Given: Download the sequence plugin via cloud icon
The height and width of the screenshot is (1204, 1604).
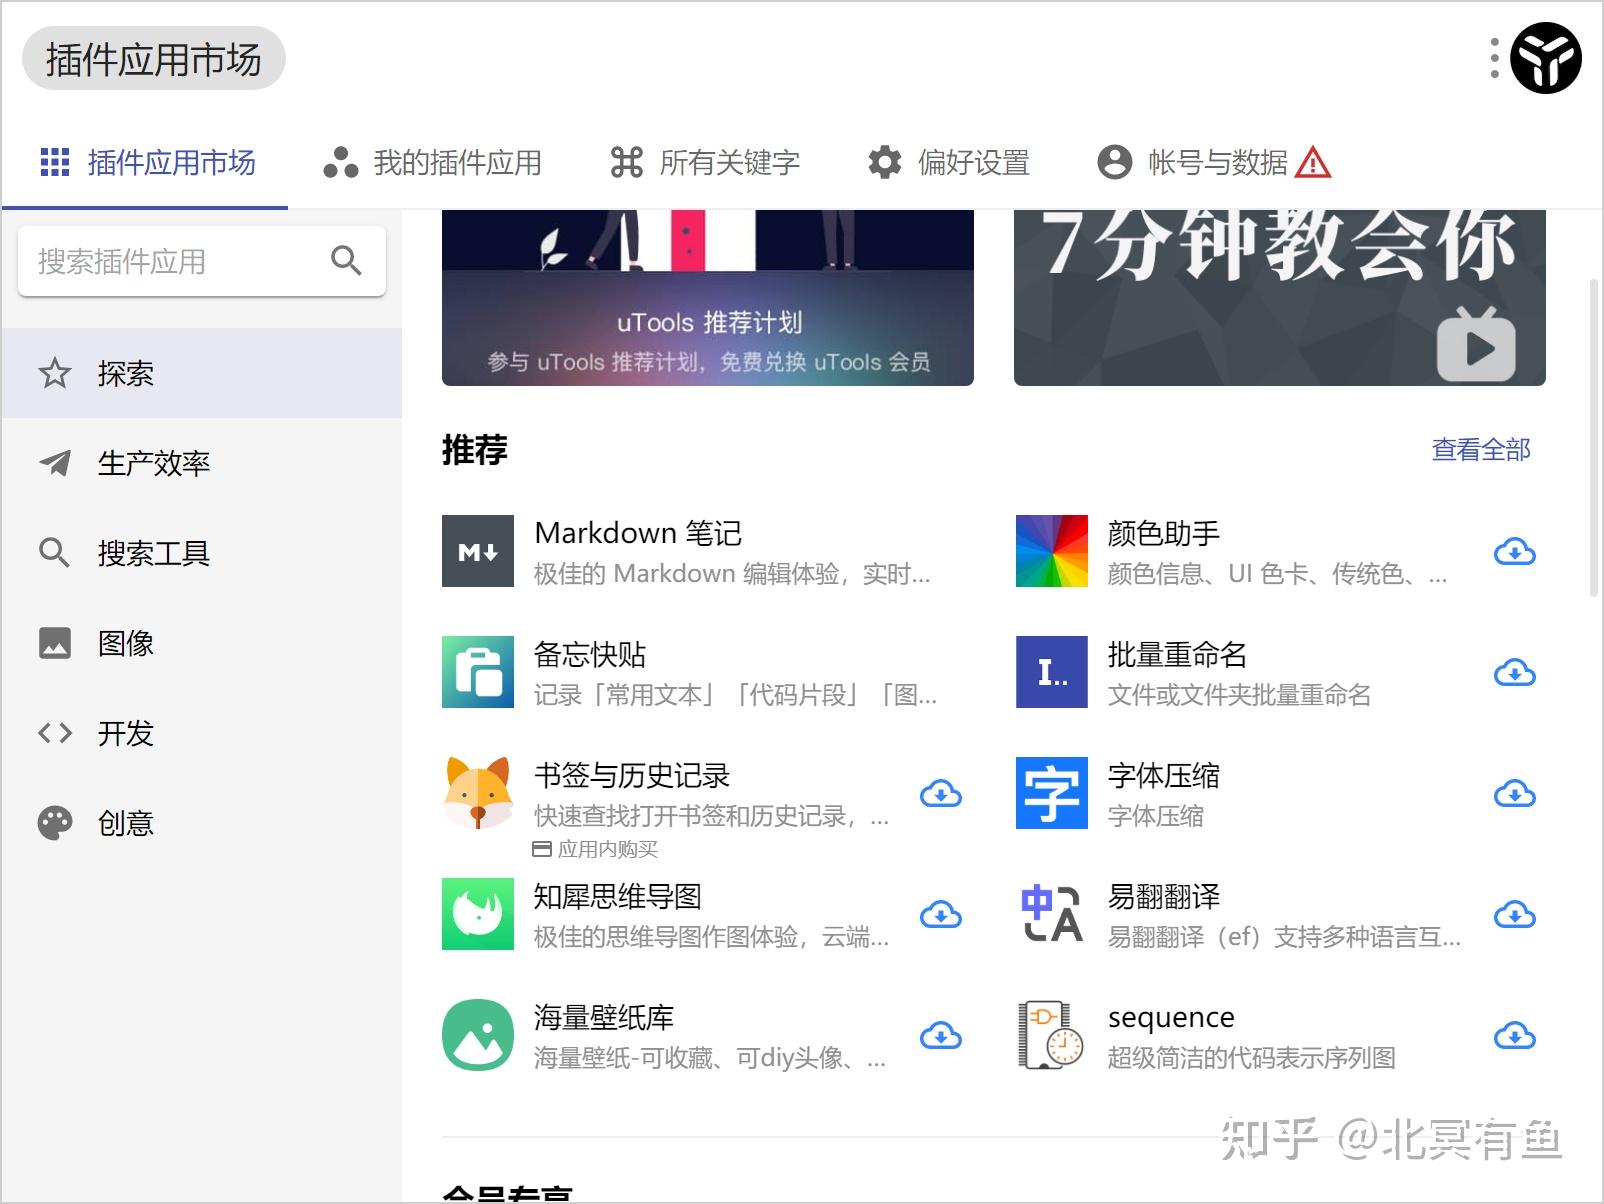Looking at the screenshot, I should click(x=1516, y=1036).
